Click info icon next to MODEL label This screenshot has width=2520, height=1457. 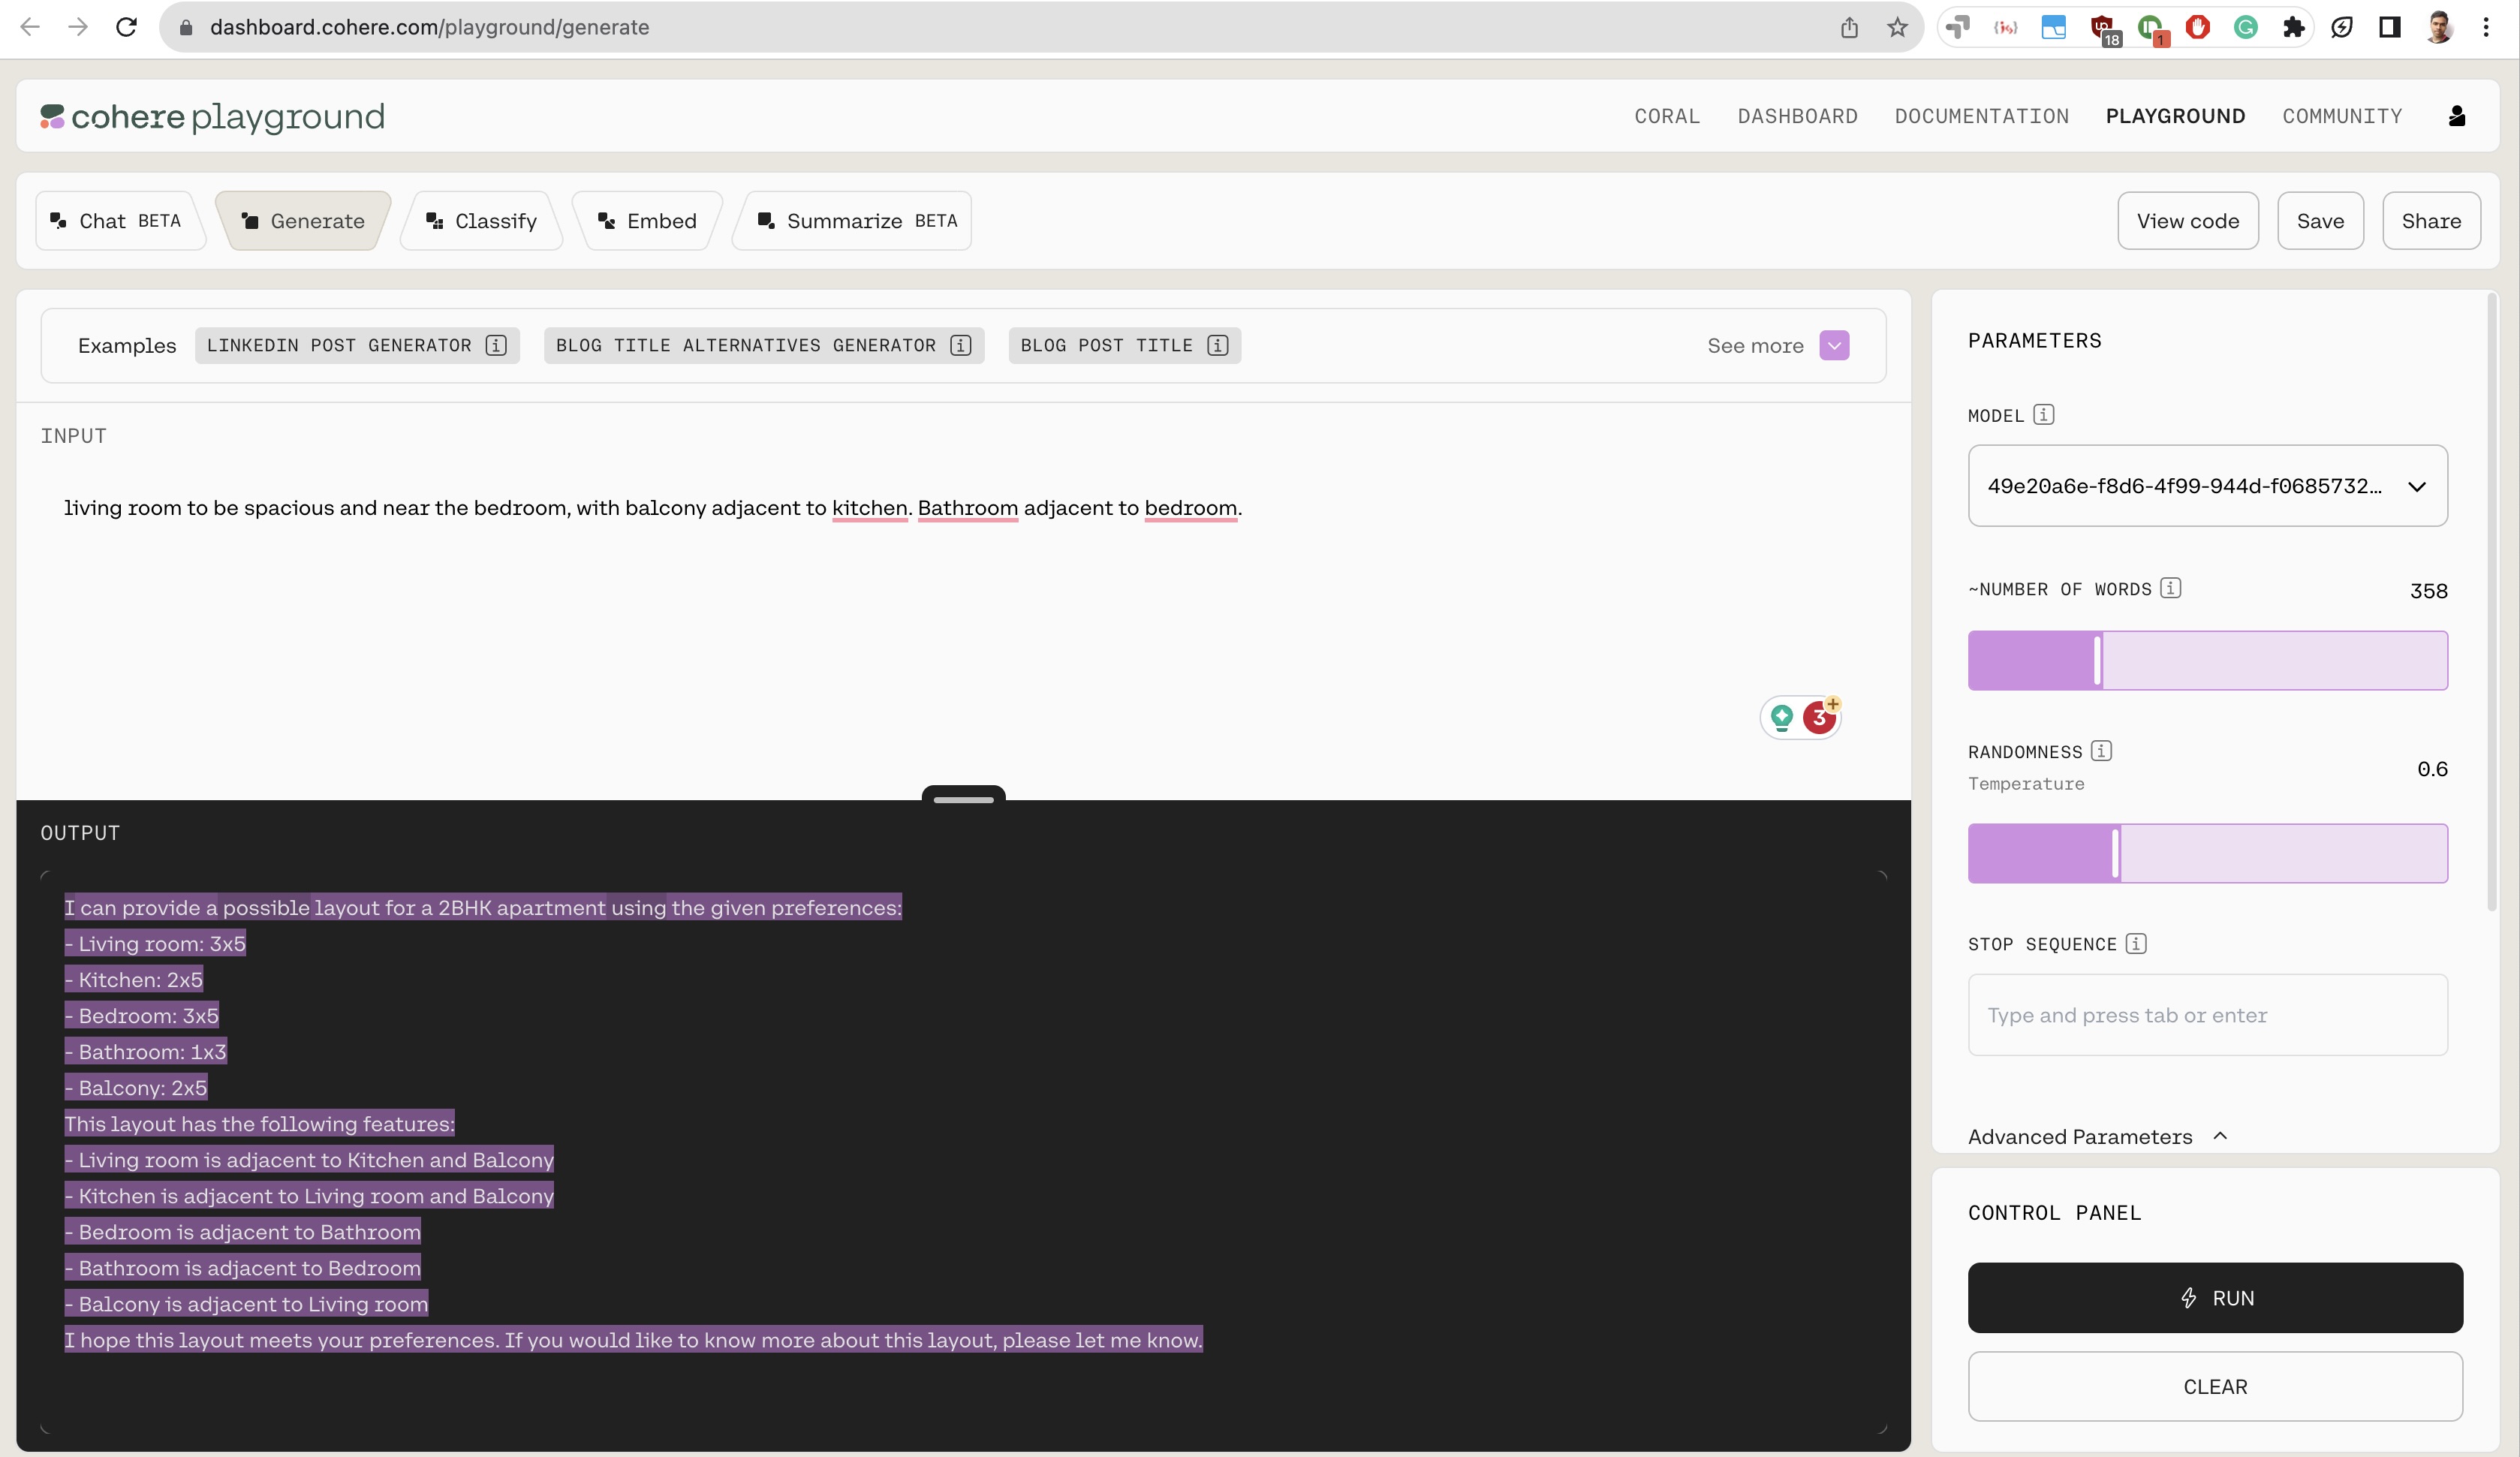[x=2043, y=414]
